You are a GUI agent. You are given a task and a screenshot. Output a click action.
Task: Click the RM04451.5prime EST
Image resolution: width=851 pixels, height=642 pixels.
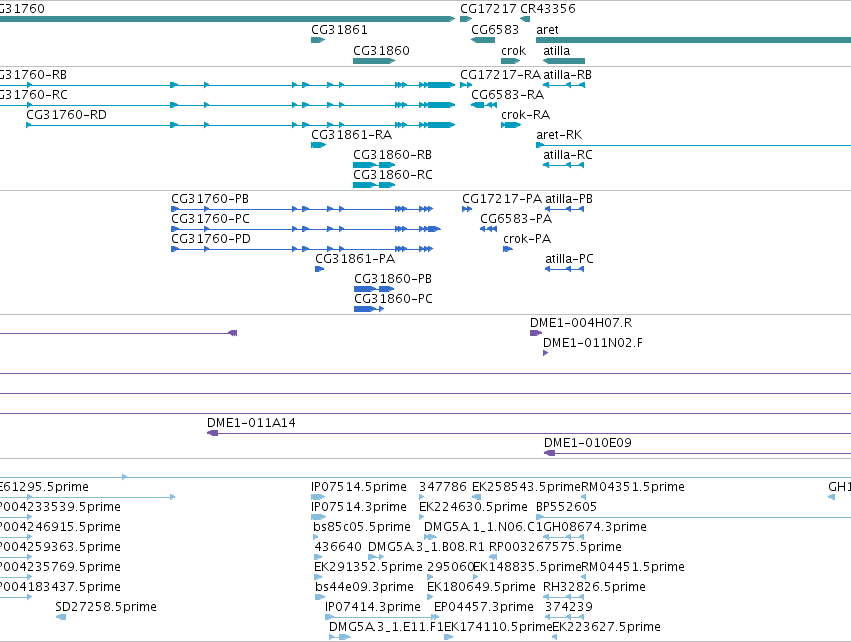click(584, 577)
